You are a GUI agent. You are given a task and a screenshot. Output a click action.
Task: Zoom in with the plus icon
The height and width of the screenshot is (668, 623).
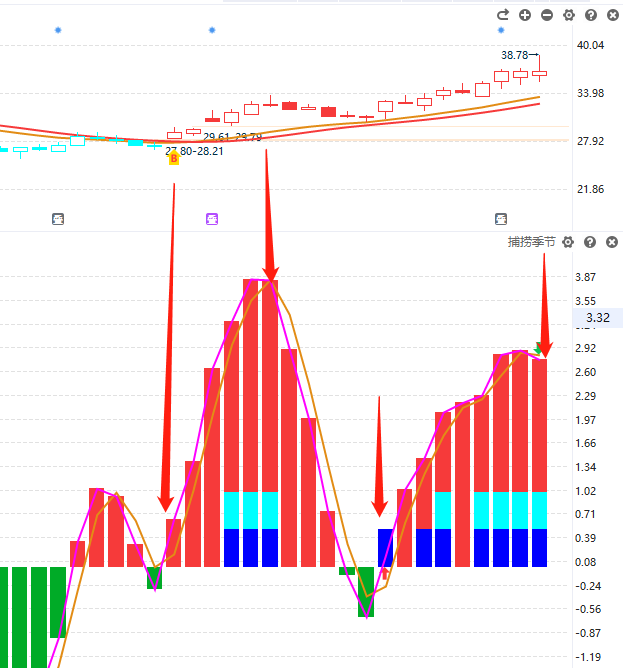click(x=525, y=15)
